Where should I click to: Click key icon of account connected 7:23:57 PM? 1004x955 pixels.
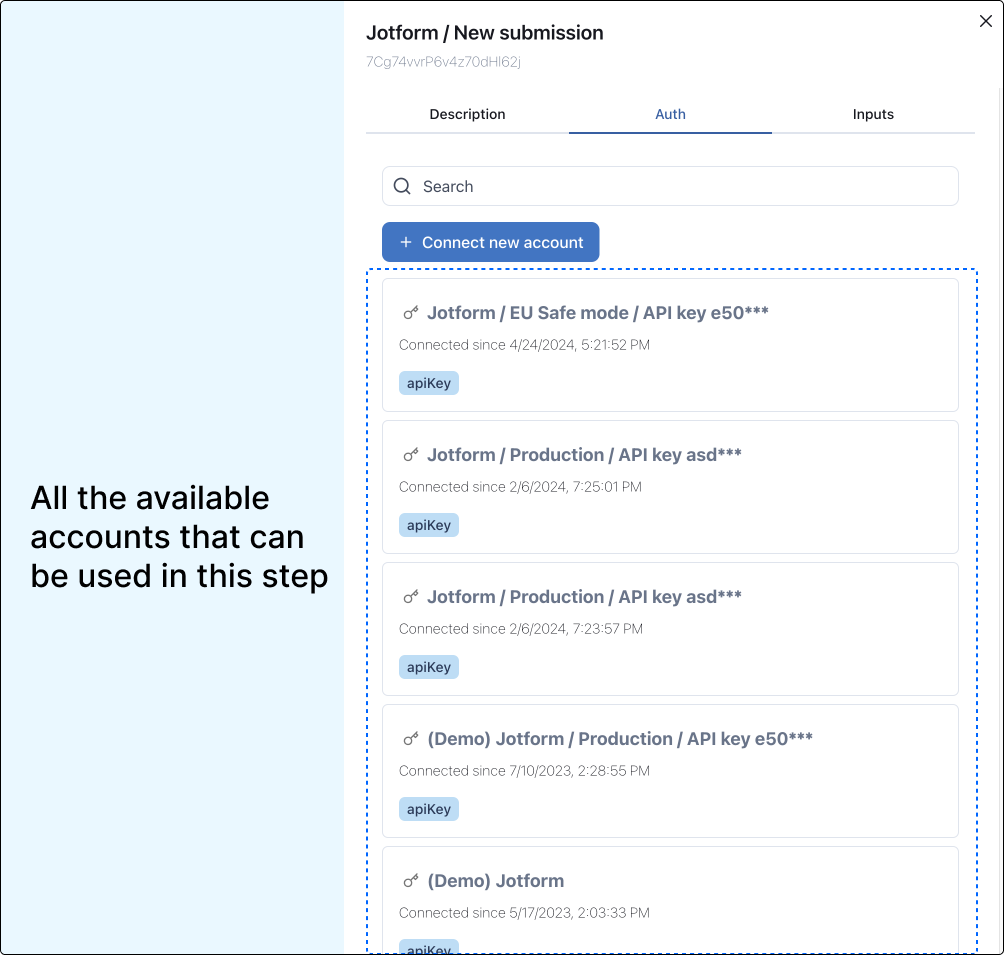pyautogui.click(x=410, y=597)
